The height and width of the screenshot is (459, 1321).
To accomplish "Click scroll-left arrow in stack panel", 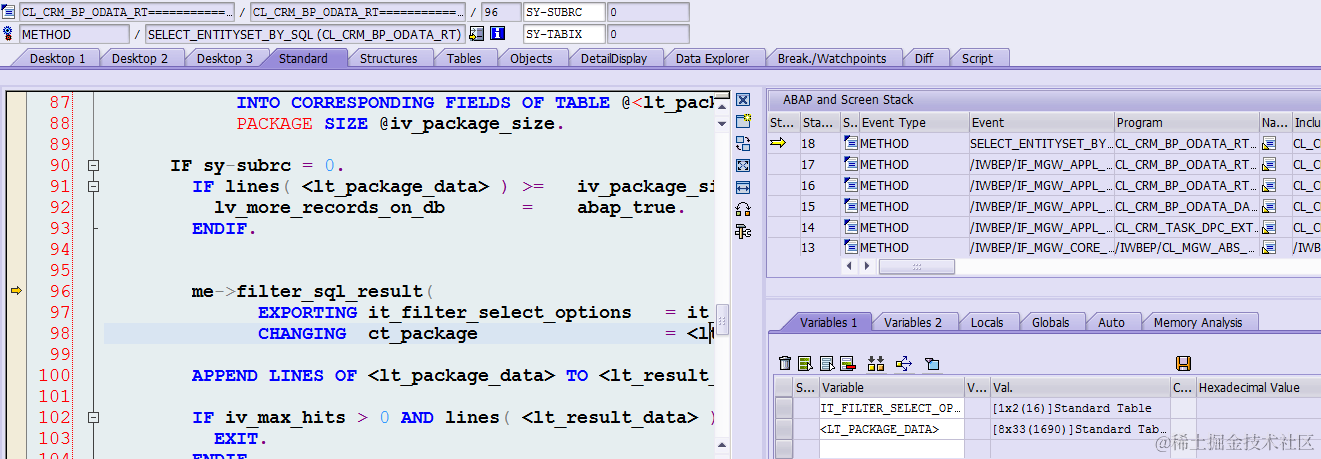I will coord(851,267).
